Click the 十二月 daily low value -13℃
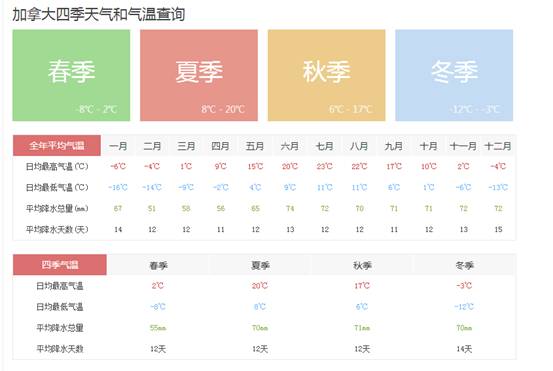The image size is (553, 371). [x=498, y=187]
